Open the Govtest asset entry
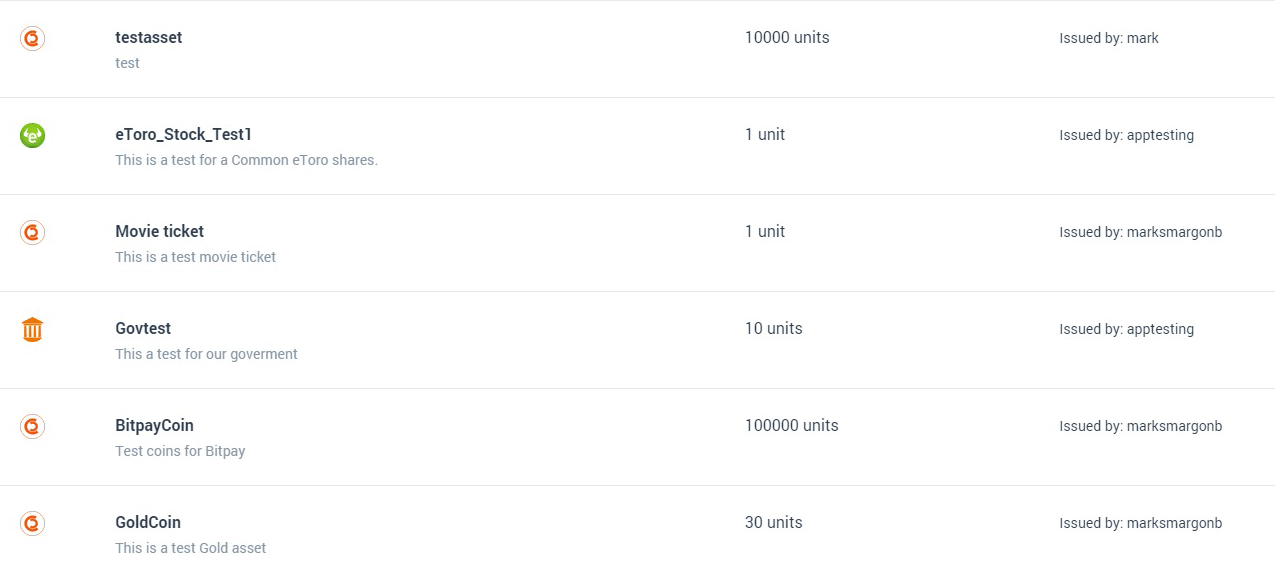Image resolution: width=1275 pixels, height=582 pixels. (x=143, y=329)
